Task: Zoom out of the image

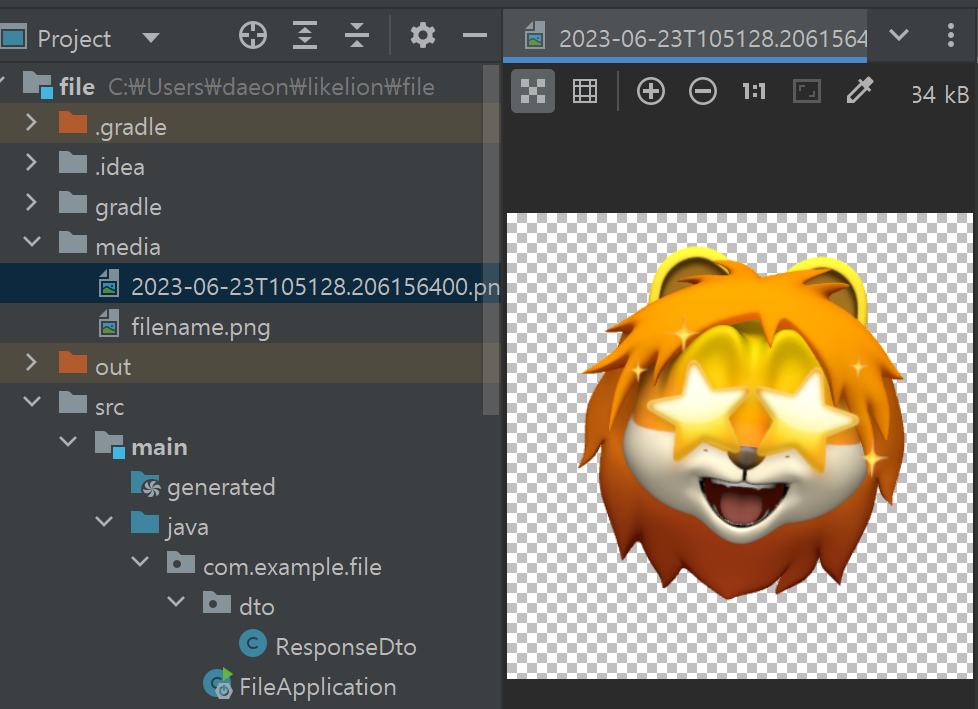Action: 702,92
